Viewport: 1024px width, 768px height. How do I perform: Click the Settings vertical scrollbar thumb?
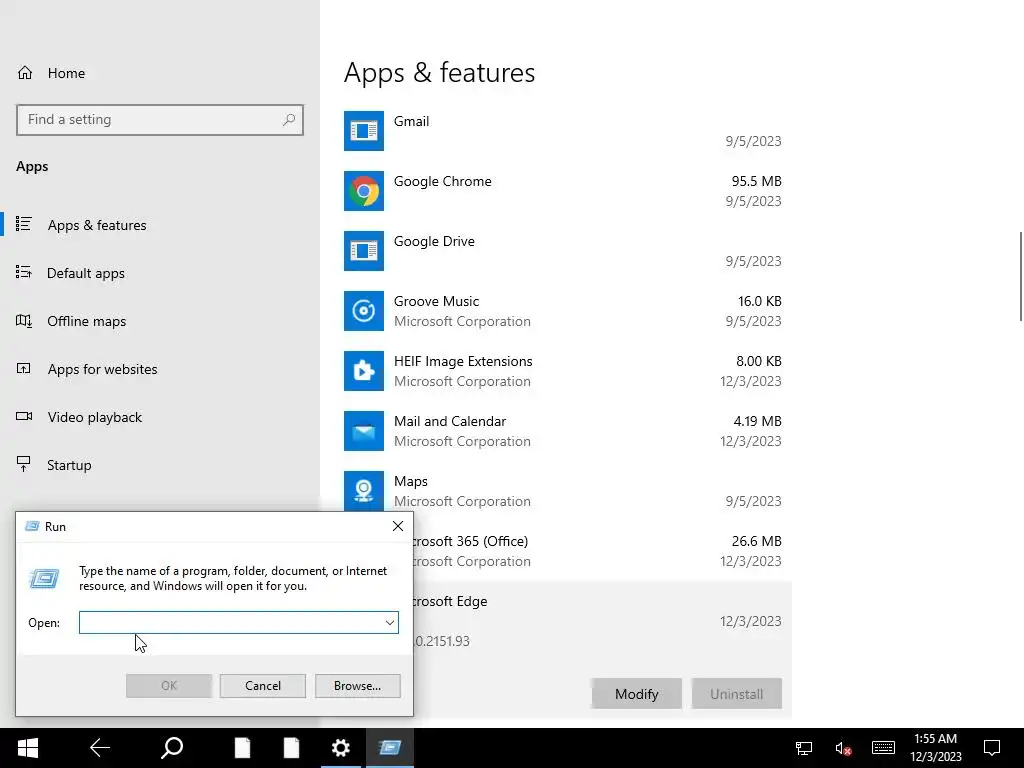pyautogui.click(x=1021, y=276)
